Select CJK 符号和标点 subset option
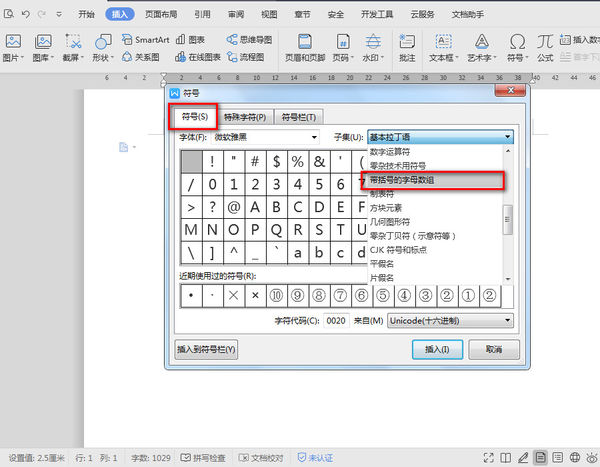The image size is (600, 467). [435, 250]
